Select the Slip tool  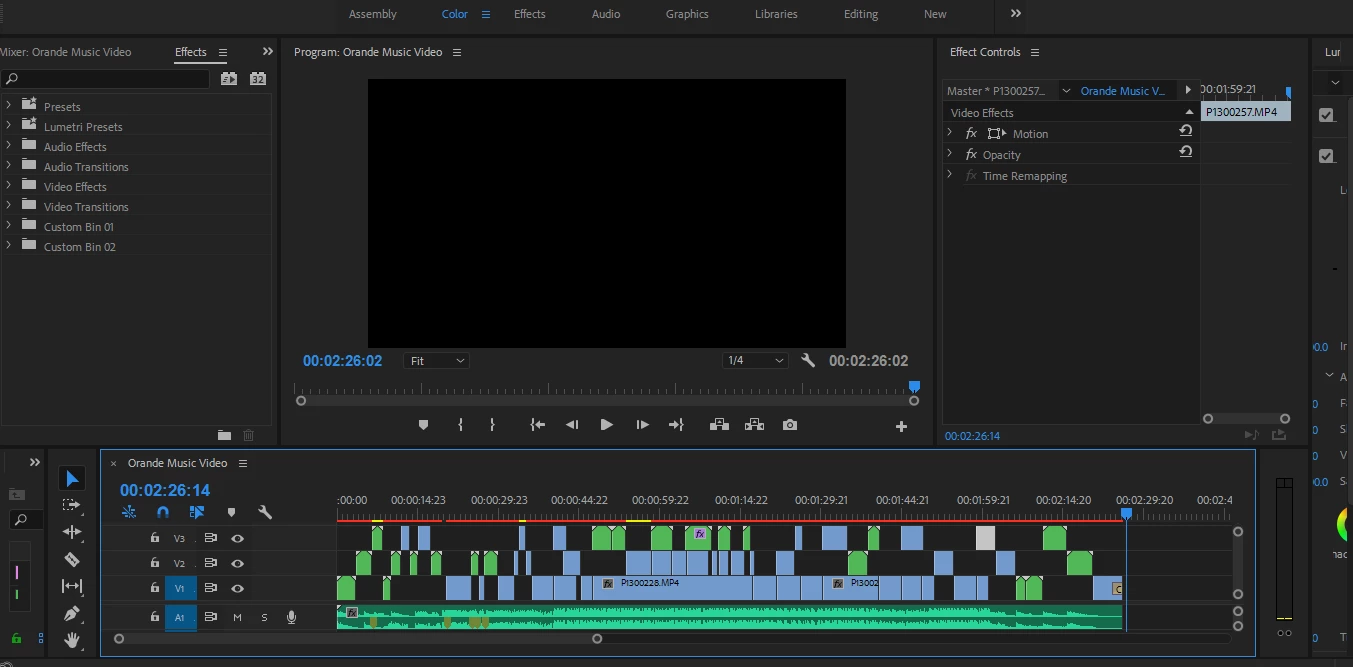pyautogui.click(x=71, y=586)
